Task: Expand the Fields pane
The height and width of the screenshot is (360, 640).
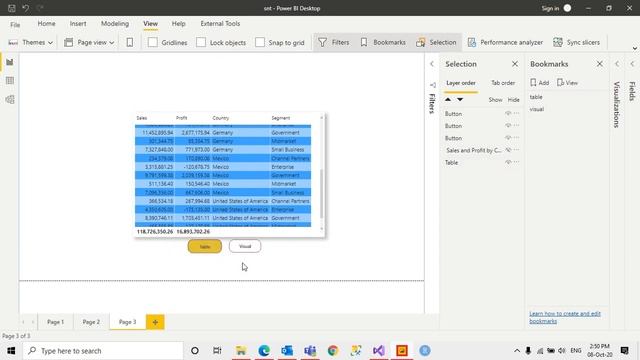Action: pos(632,64)
